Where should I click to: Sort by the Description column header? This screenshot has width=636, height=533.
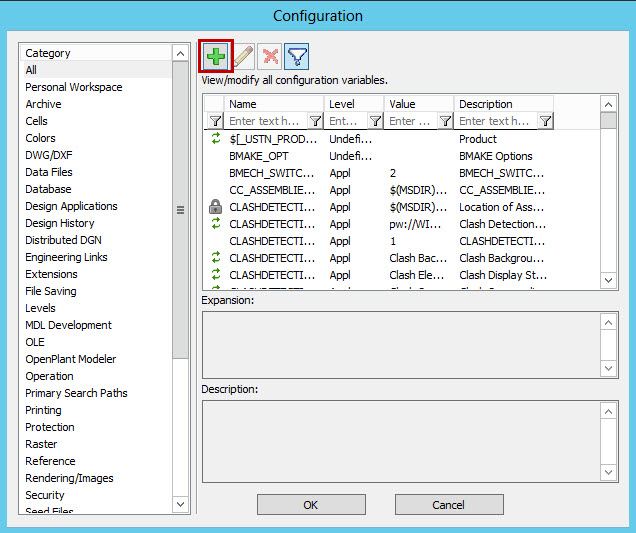[x=504, y=104]
